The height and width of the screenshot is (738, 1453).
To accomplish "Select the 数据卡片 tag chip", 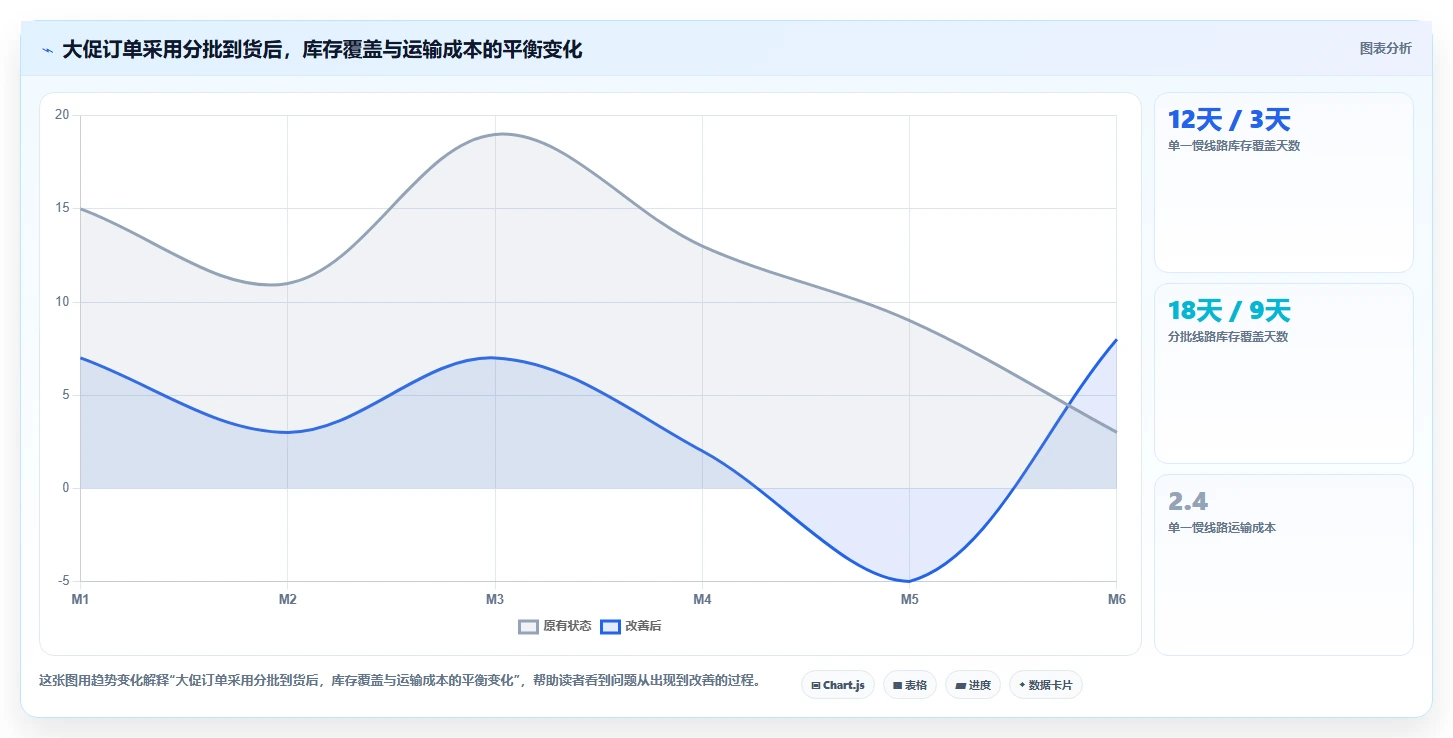I will (x=1046, y=685).
